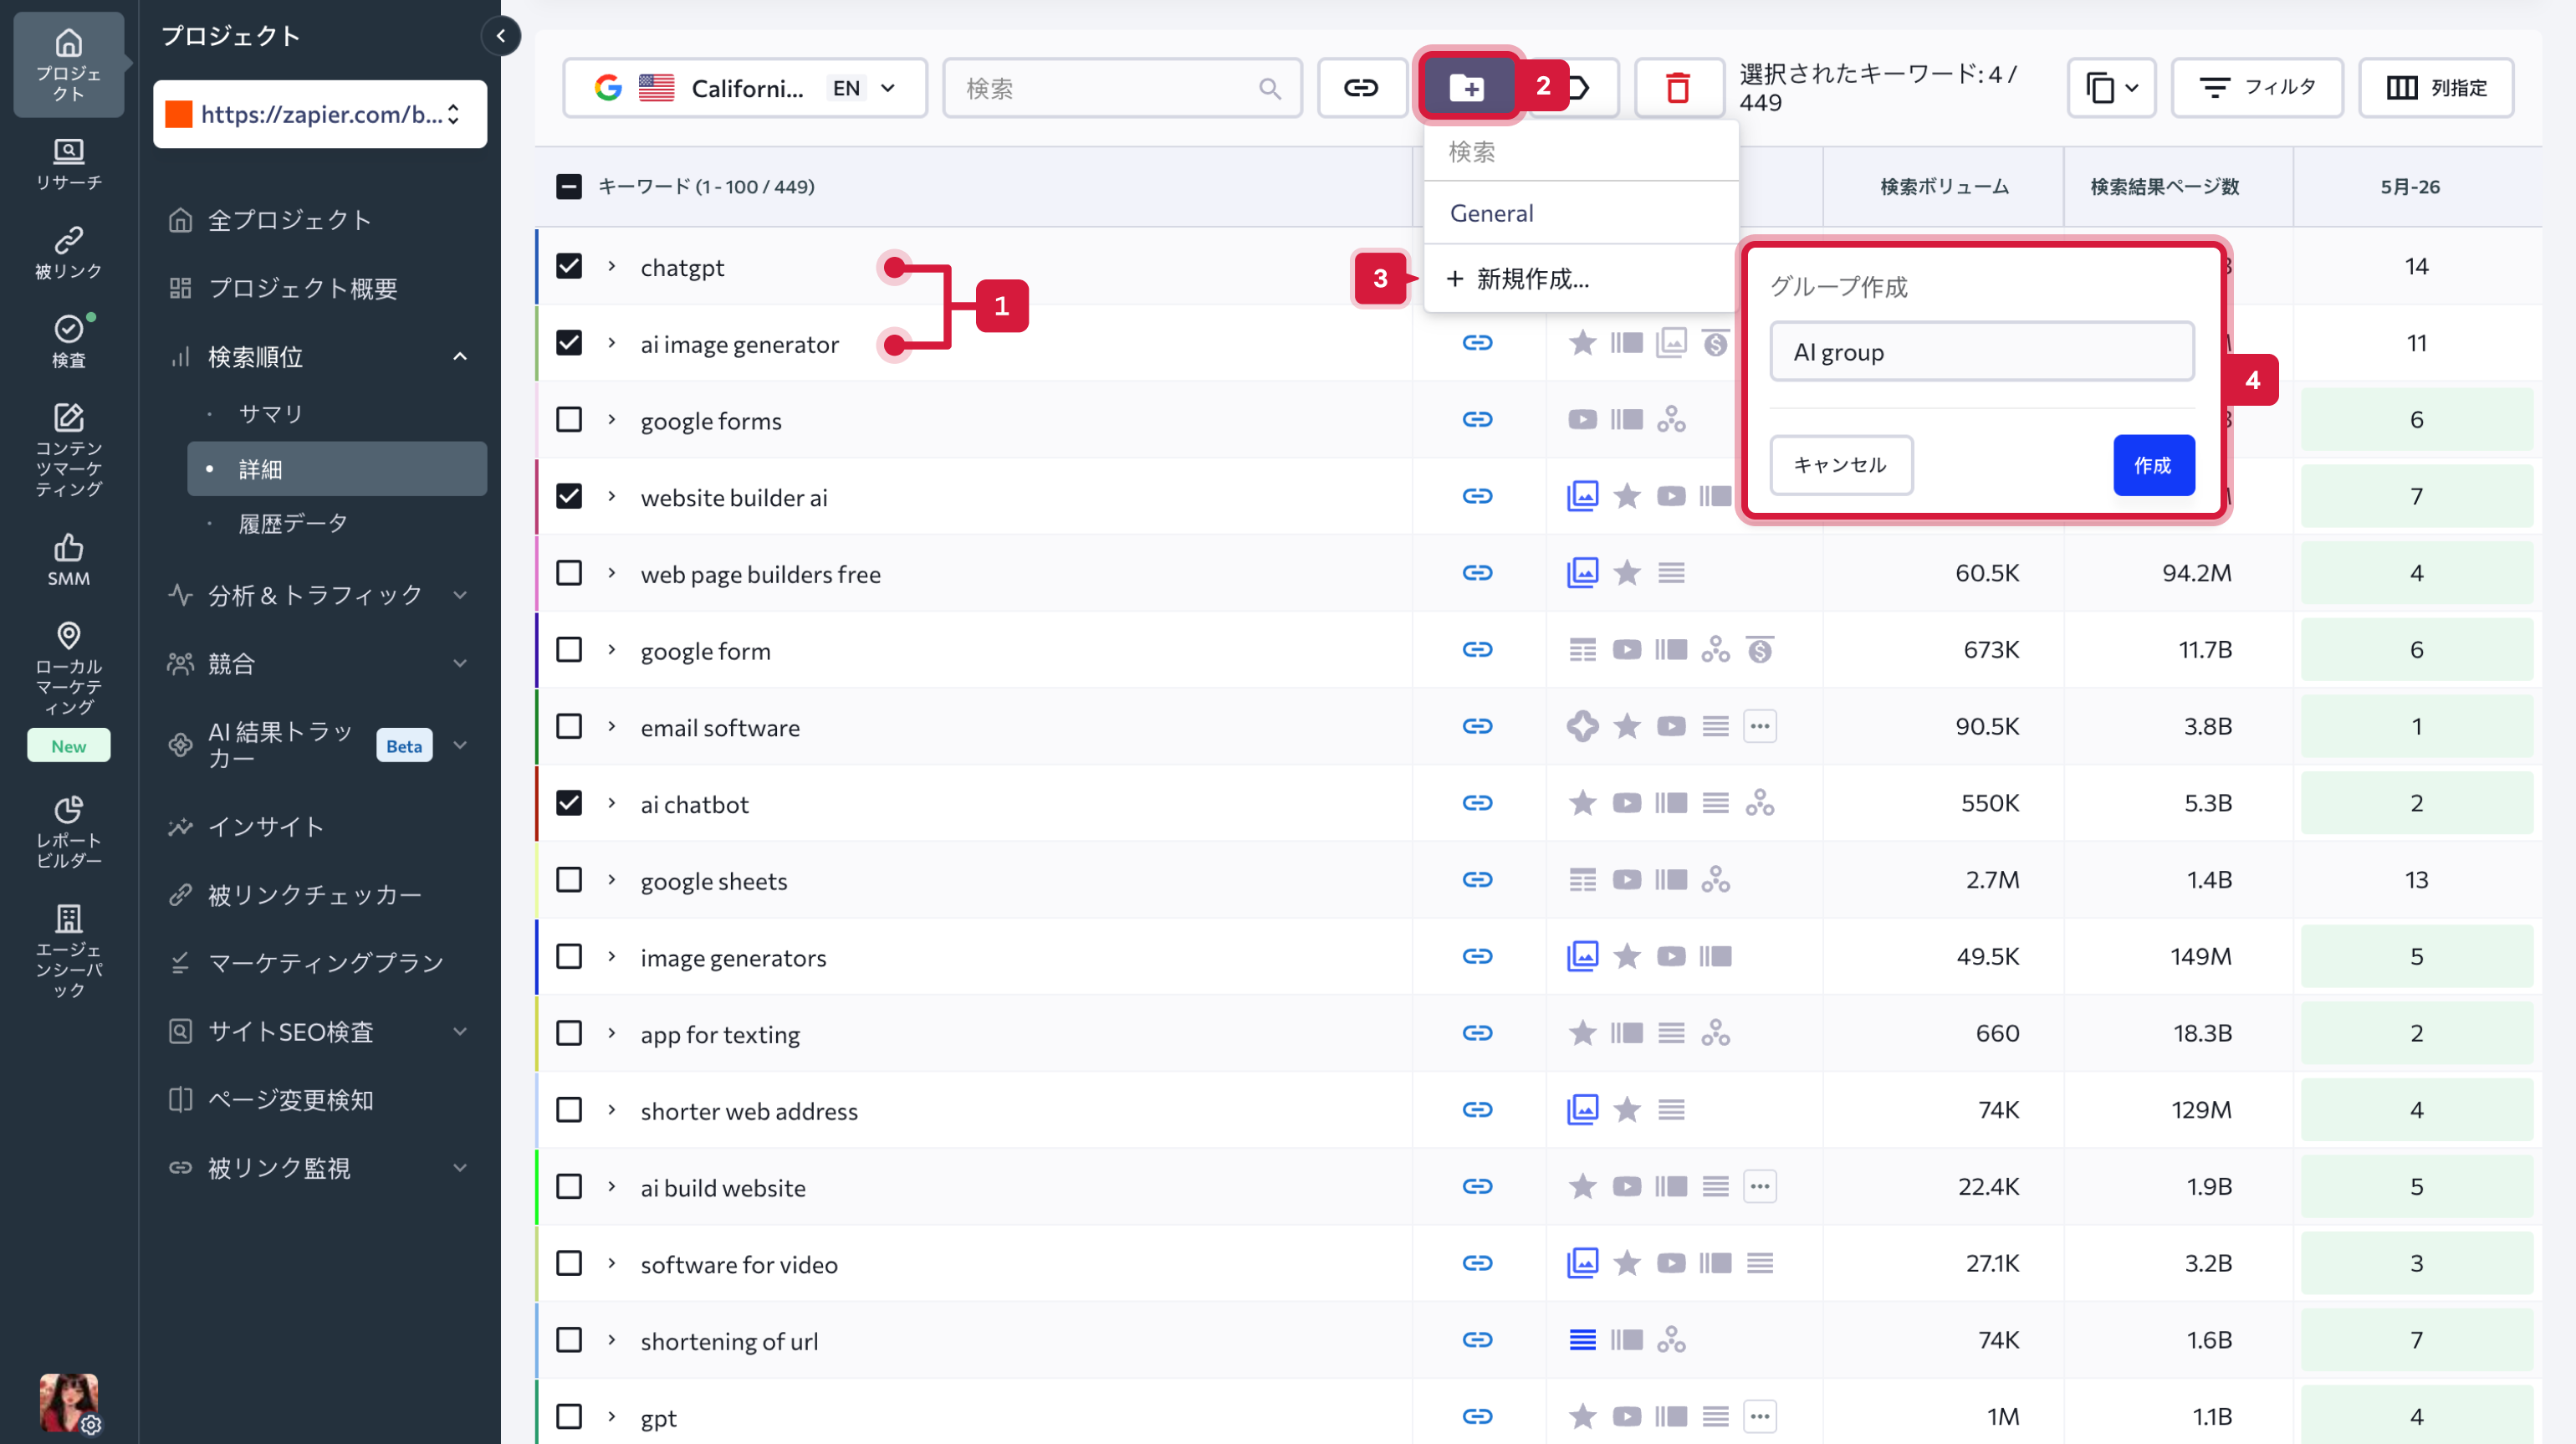
Task: Click star icon in web page builders free row
Action: [1627, 573]
